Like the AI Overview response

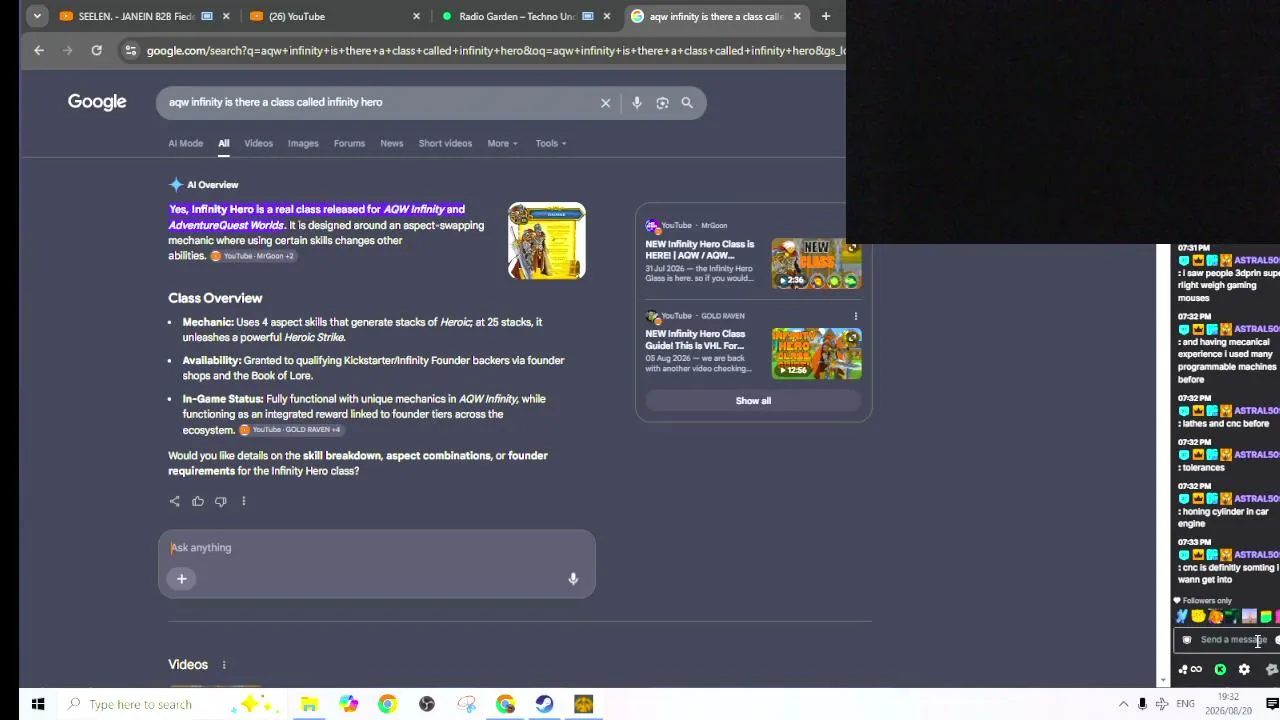[198, 501]
